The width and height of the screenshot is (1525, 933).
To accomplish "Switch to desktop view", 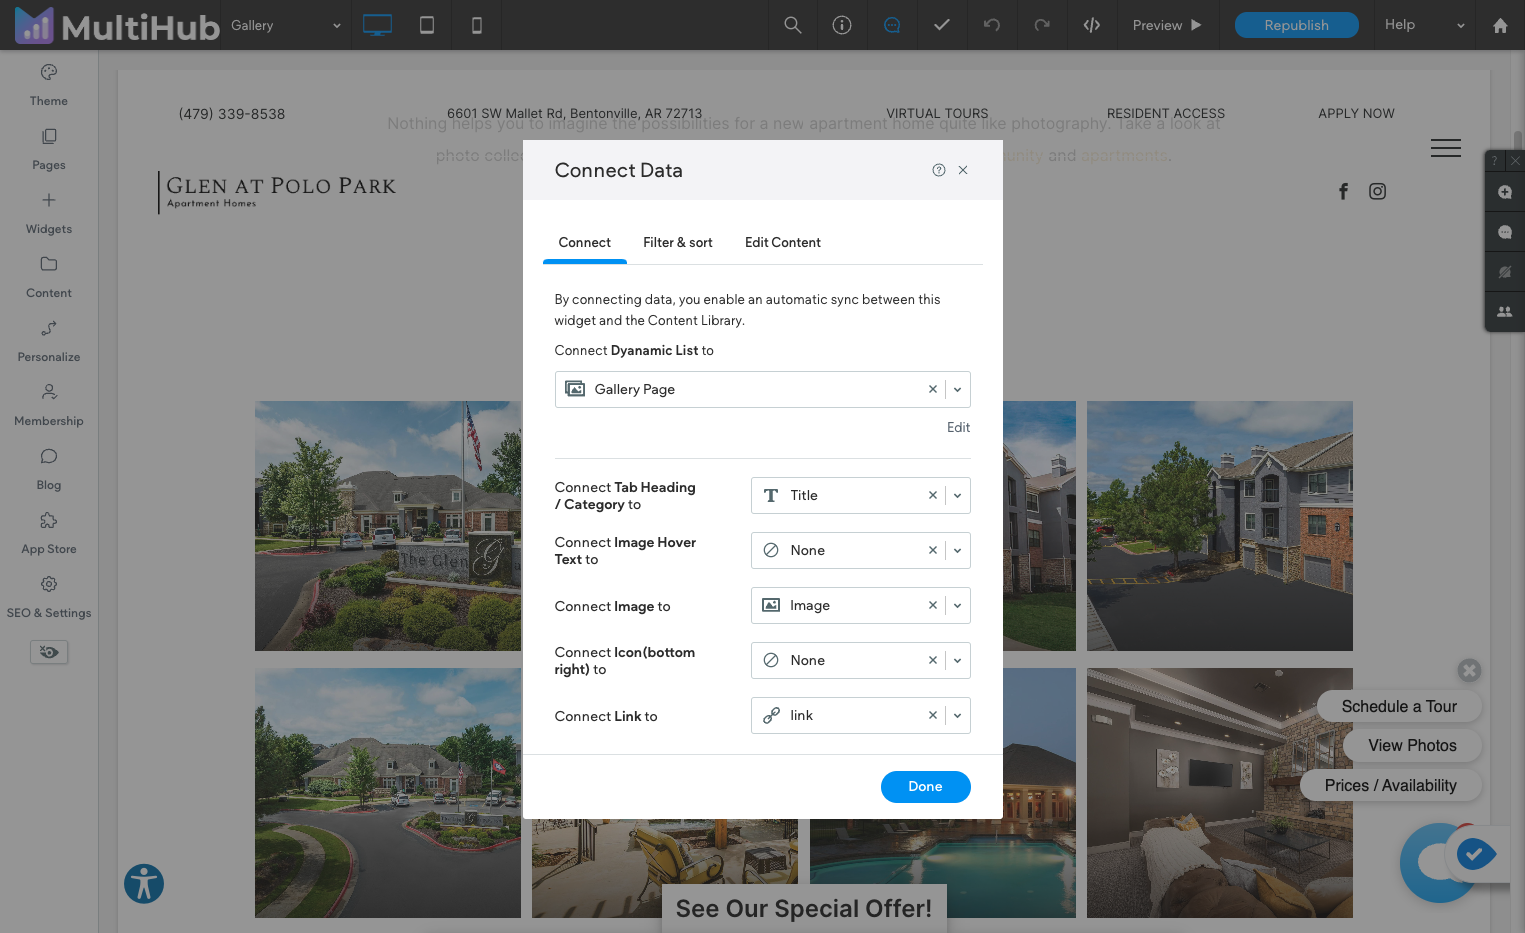I will pos(377,25).
